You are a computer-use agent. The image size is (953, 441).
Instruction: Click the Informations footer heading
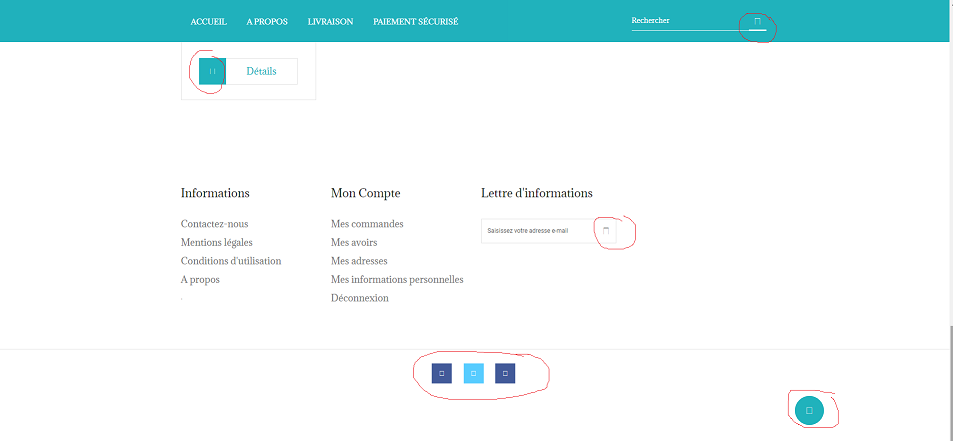point(215,193)
